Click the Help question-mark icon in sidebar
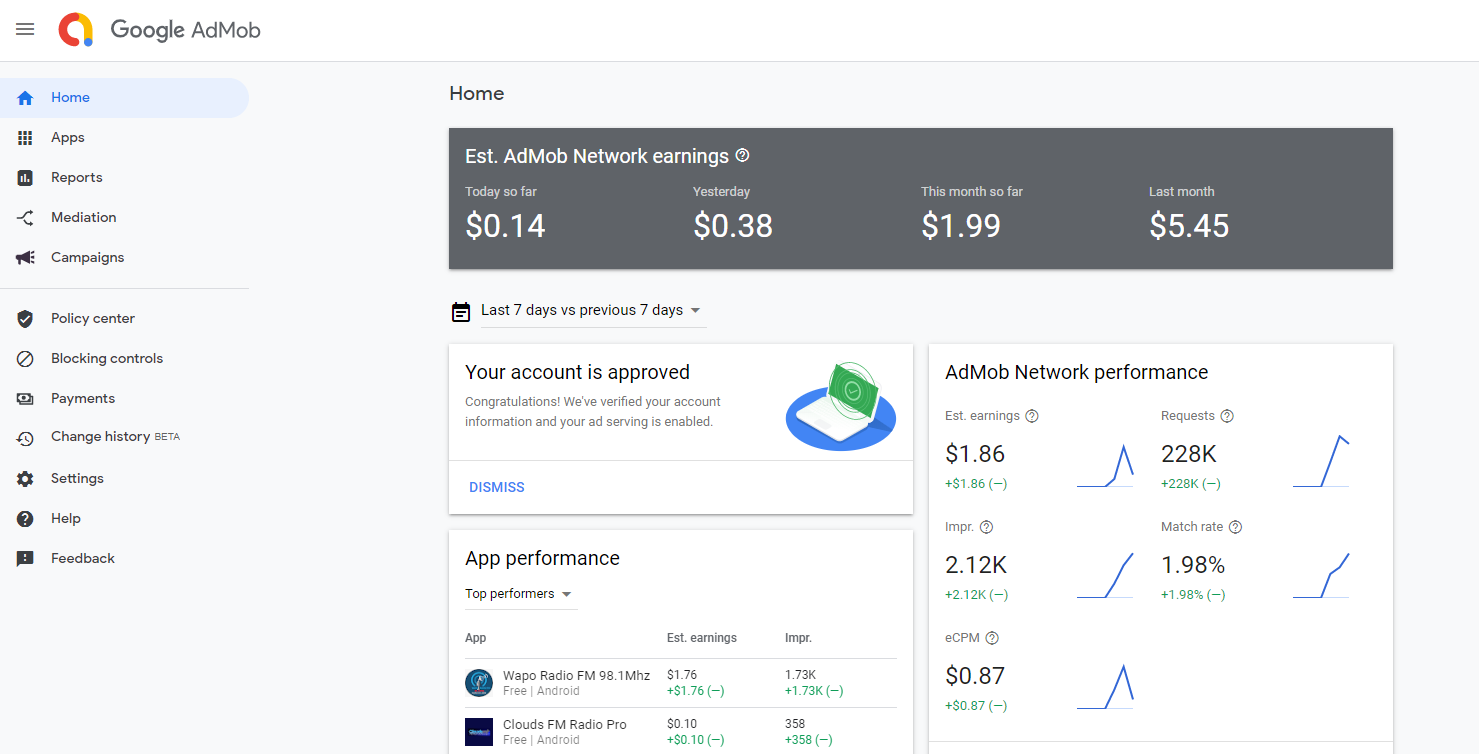Screen dimensions: 1479x754 [x=26, y=519]
